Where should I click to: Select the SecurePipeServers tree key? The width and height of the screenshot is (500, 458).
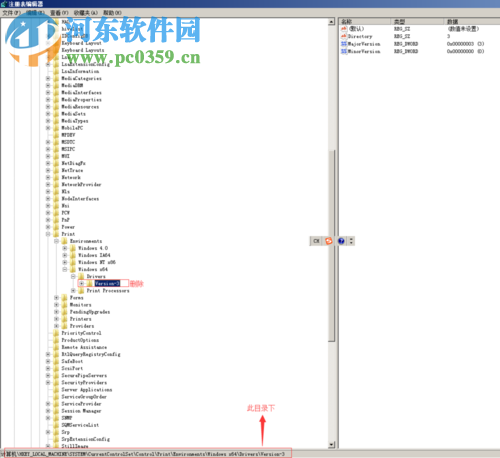point(84,376)
